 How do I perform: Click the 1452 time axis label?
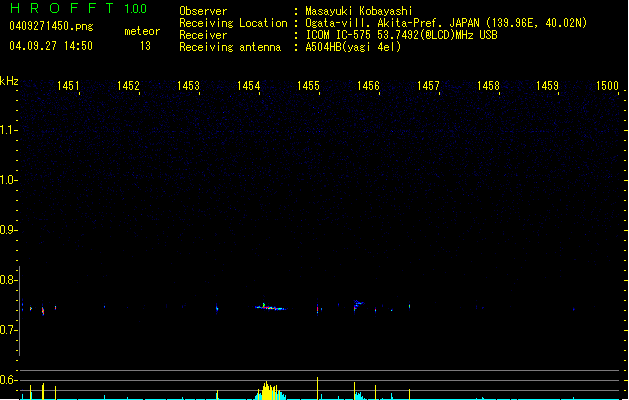click(x=128, y=86)
